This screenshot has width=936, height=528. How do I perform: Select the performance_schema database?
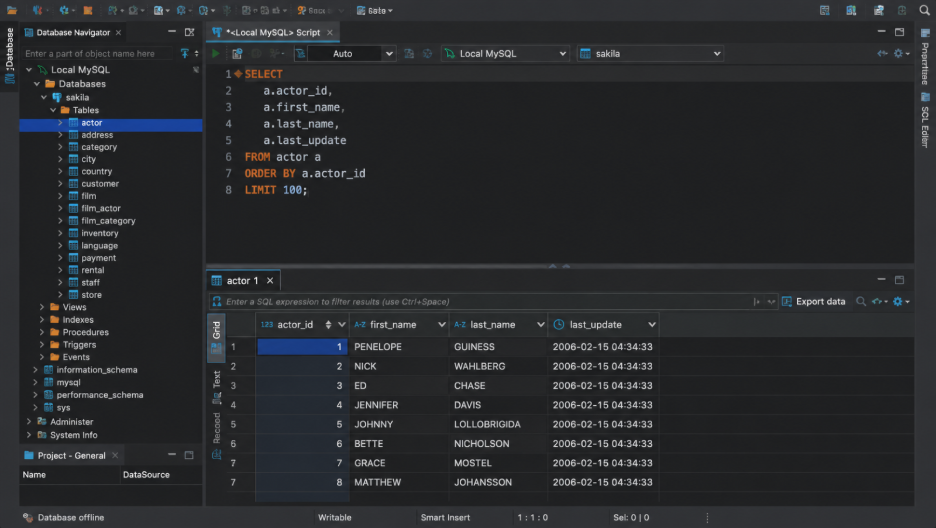coord(100,395)
